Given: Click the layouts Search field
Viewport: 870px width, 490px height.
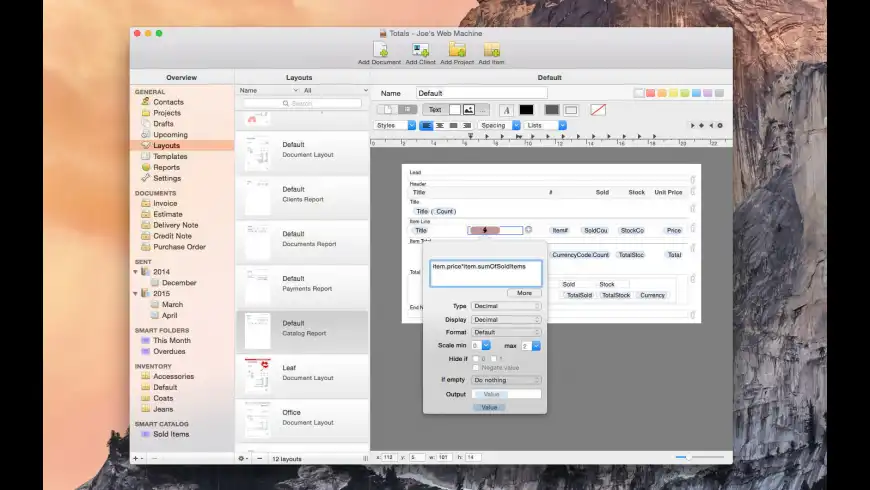Looking at the screenshot, I should point(302,103).
